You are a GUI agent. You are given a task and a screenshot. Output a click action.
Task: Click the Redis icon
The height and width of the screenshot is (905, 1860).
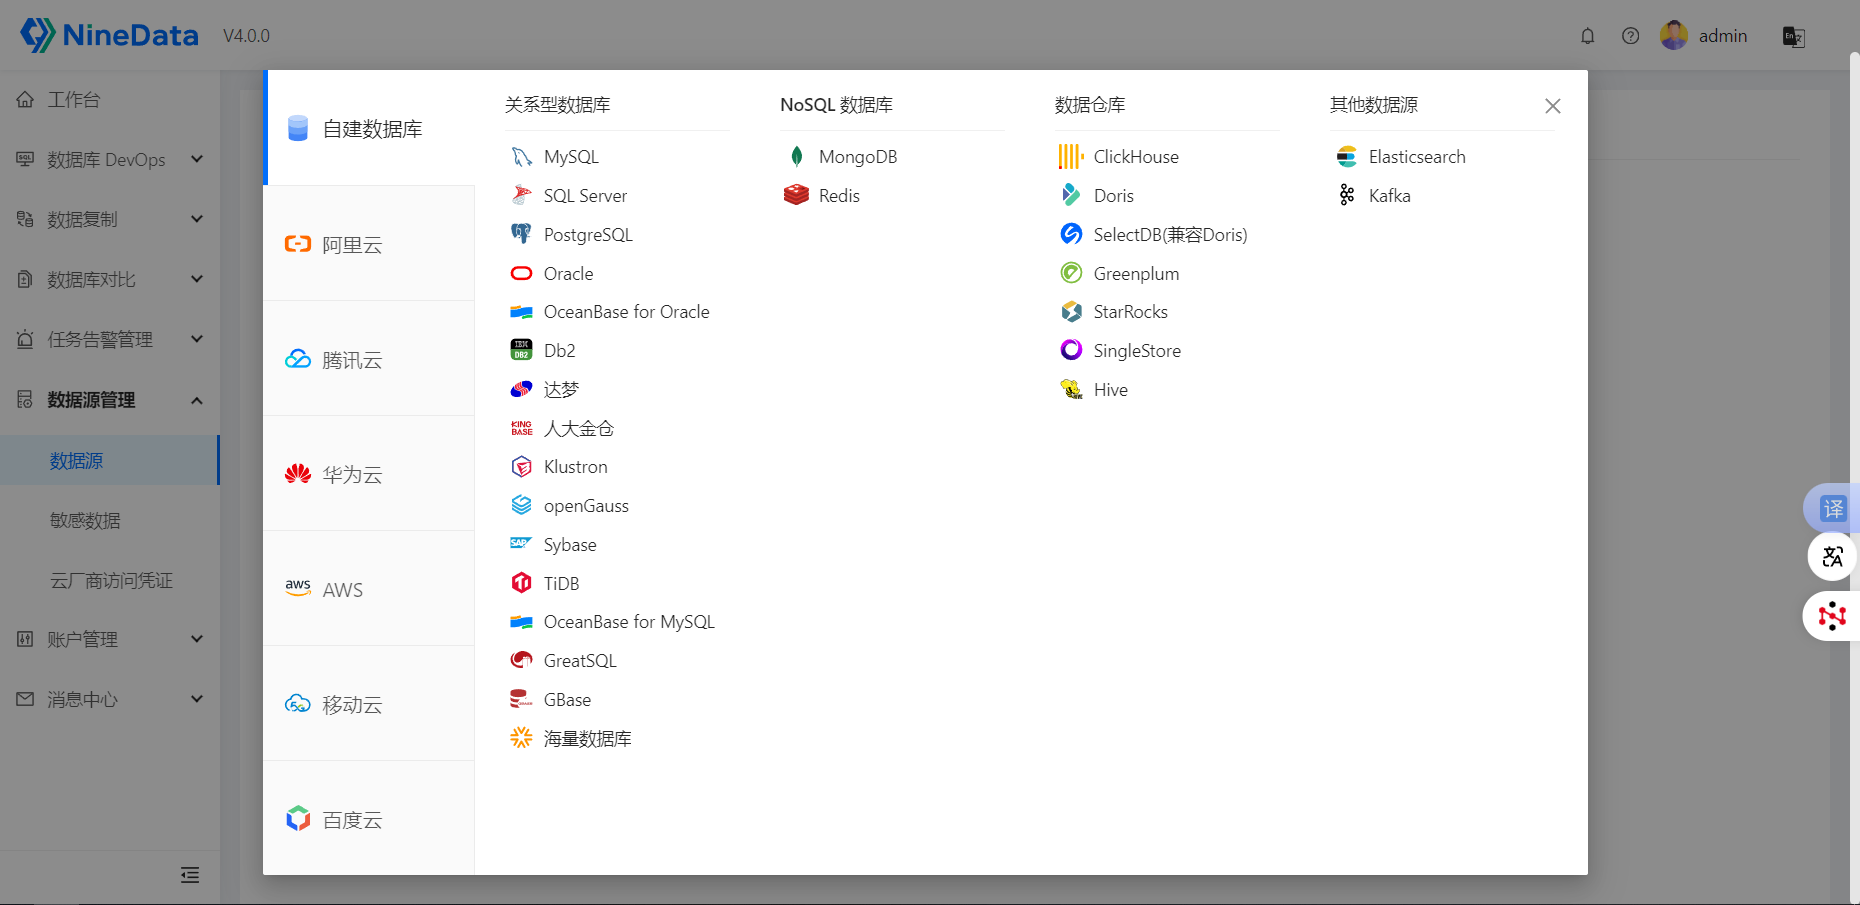796,196
